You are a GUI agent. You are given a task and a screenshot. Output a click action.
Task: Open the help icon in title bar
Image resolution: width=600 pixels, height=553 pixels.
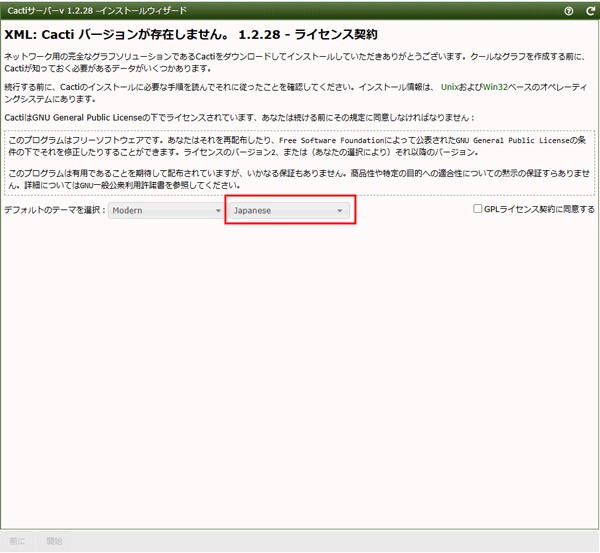point(569,11)
